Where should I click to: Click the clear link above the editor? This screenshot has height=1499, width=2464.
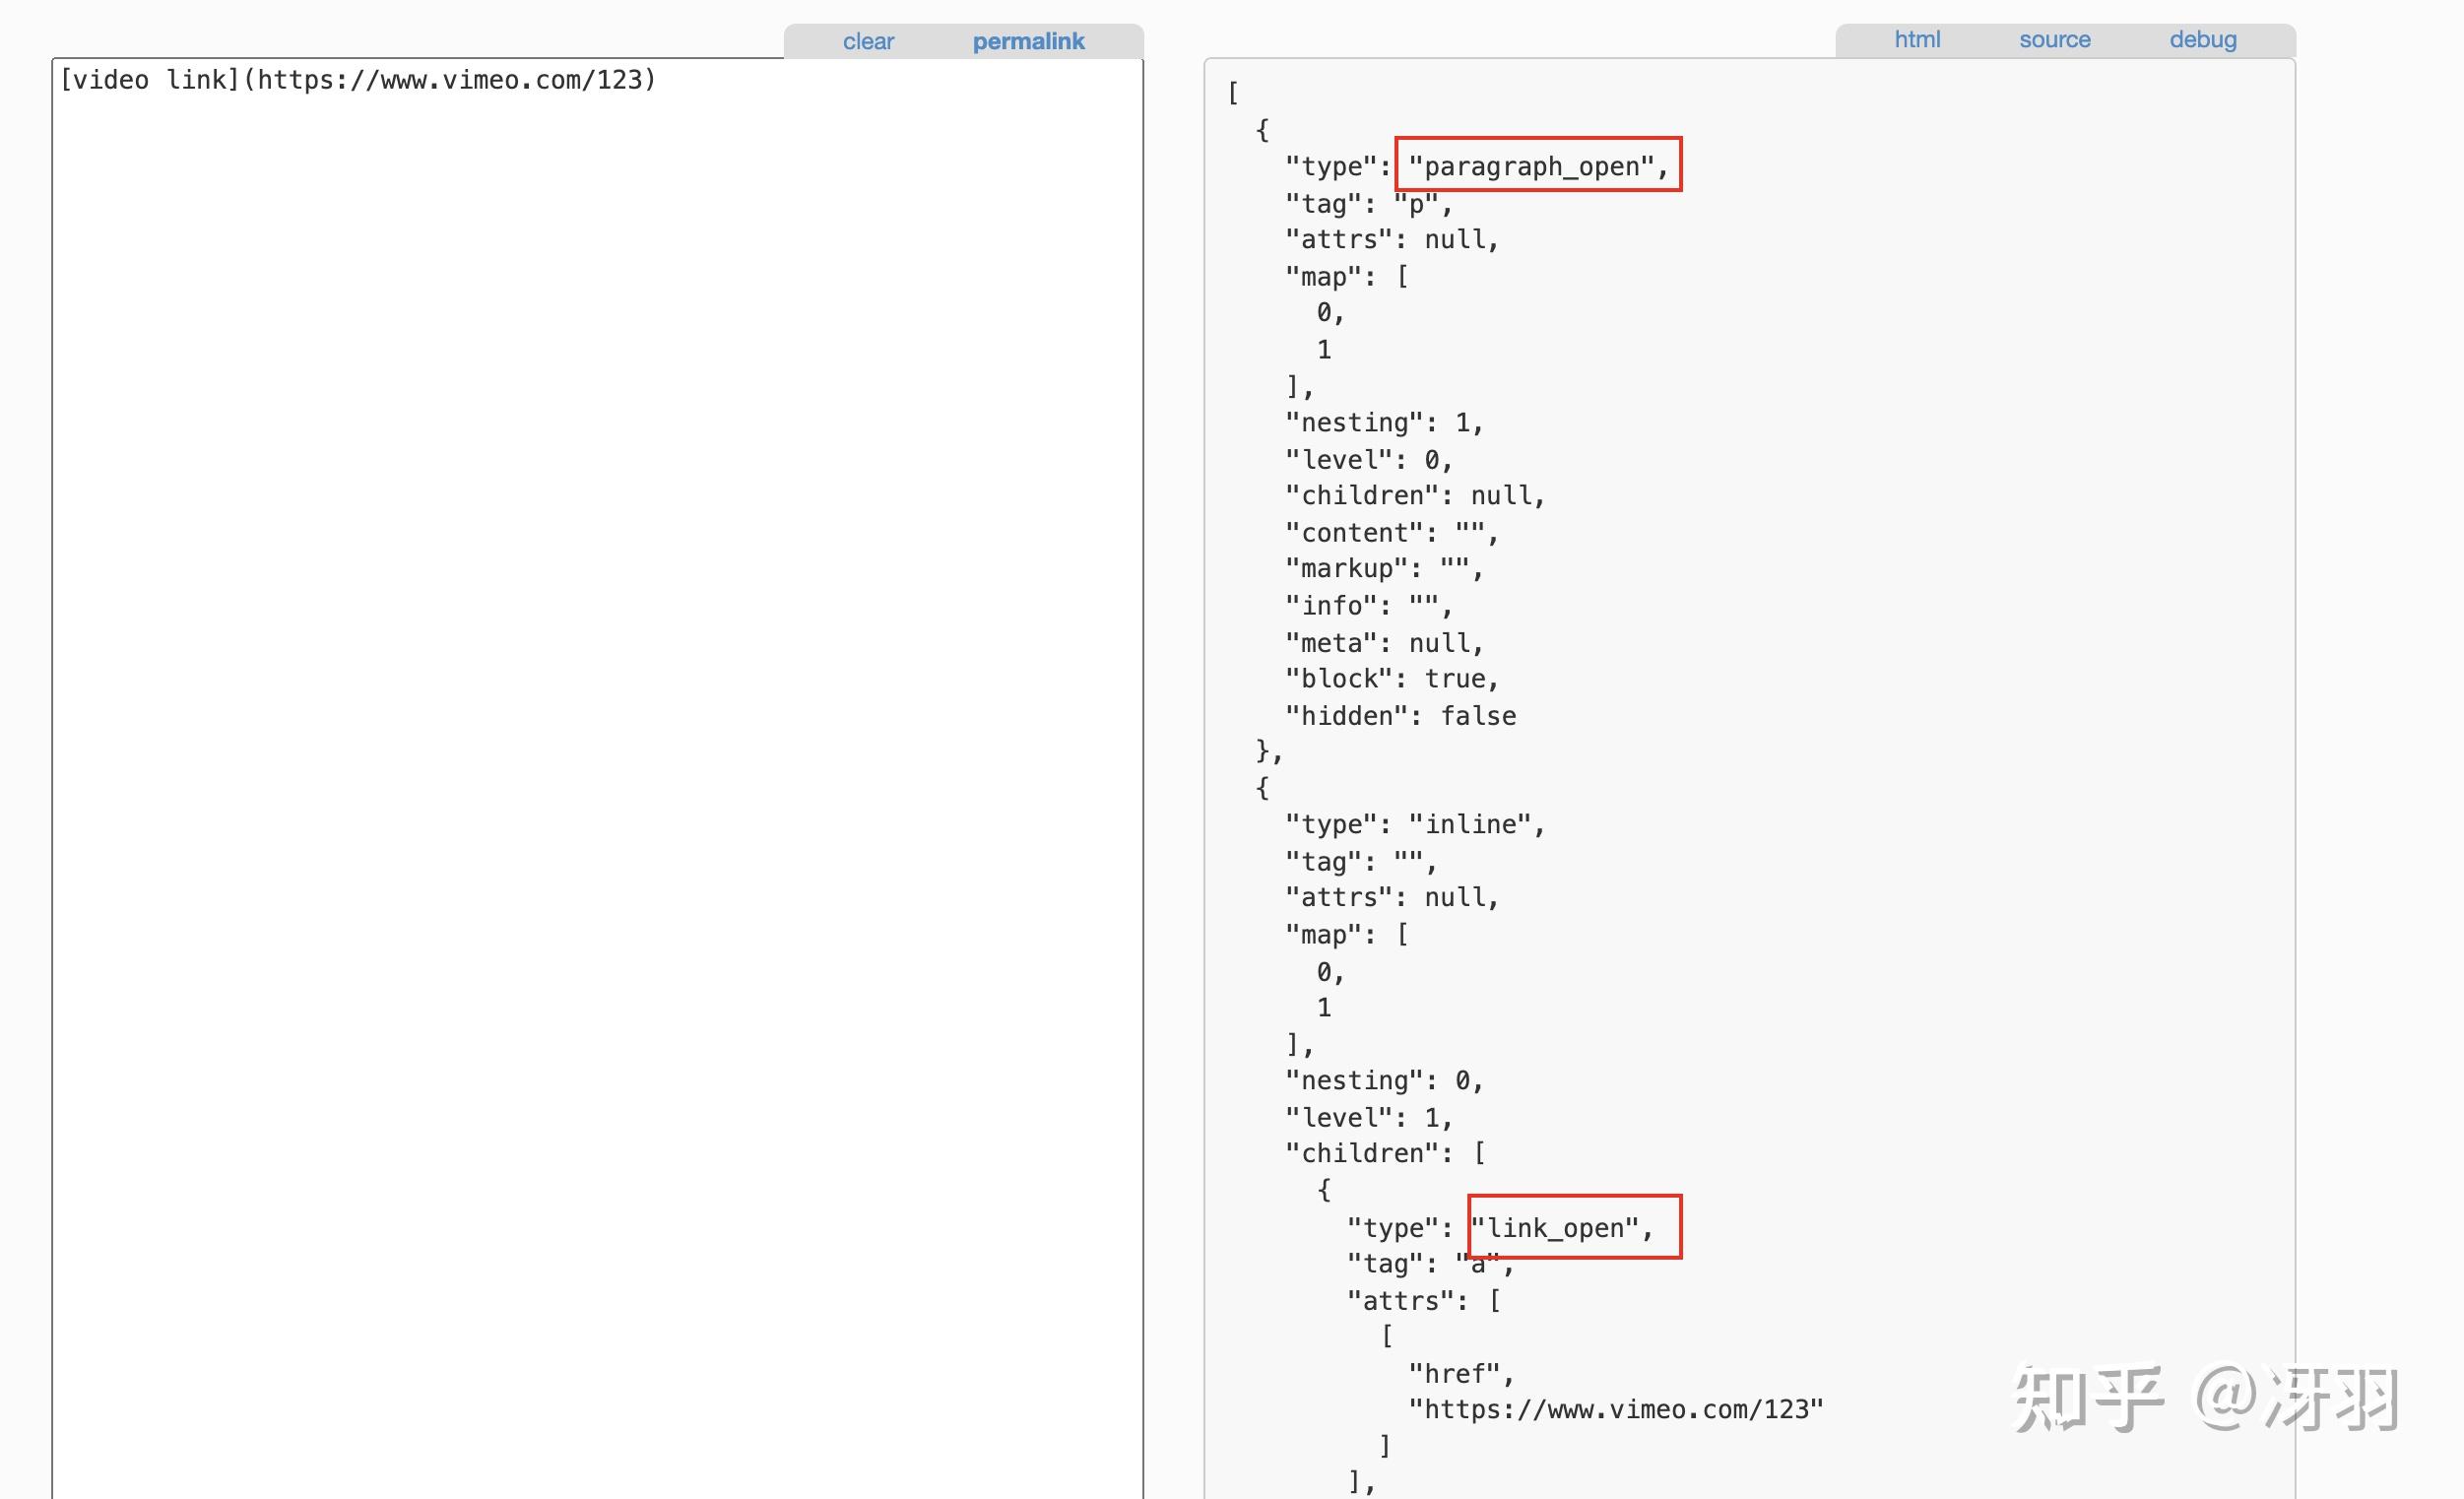pyautogui.click(x=867, y=41)
